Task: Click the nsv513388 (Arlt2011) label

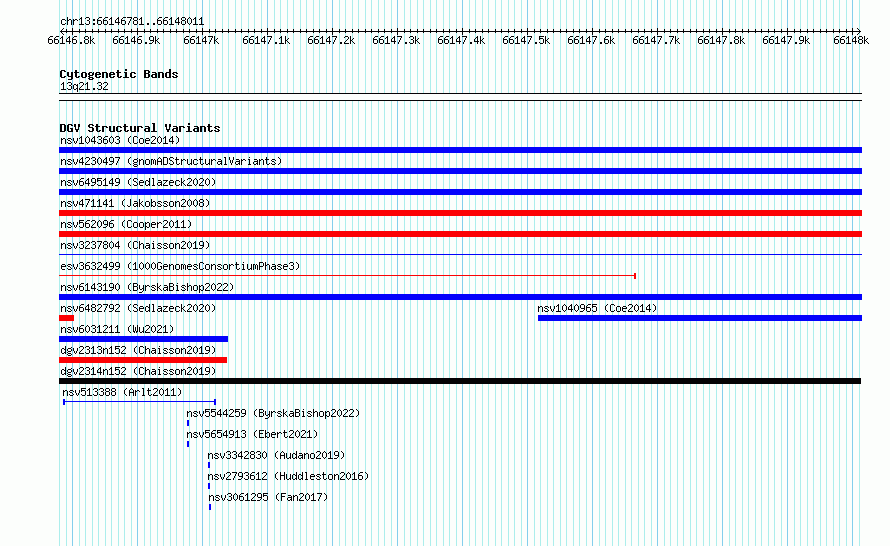Action: click(122, 392)
